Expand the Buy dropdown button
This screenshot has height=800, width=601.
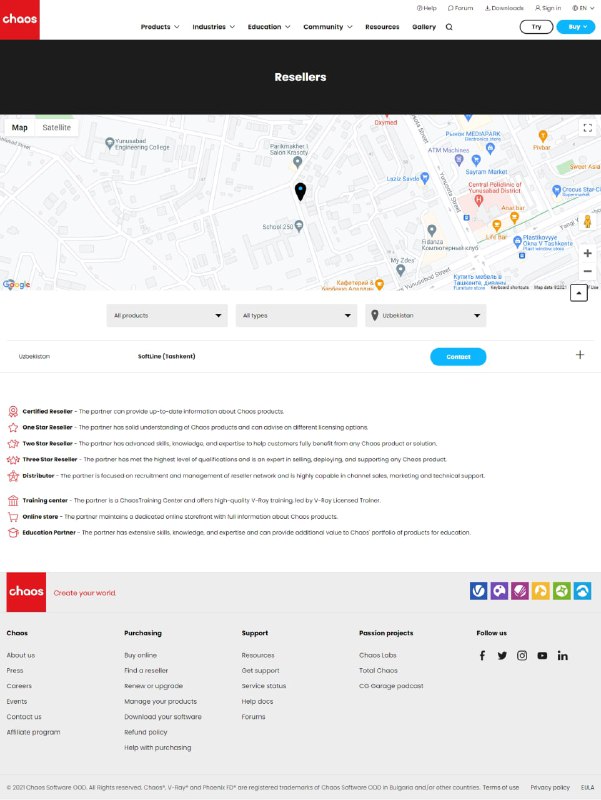(x=575, y=27)
